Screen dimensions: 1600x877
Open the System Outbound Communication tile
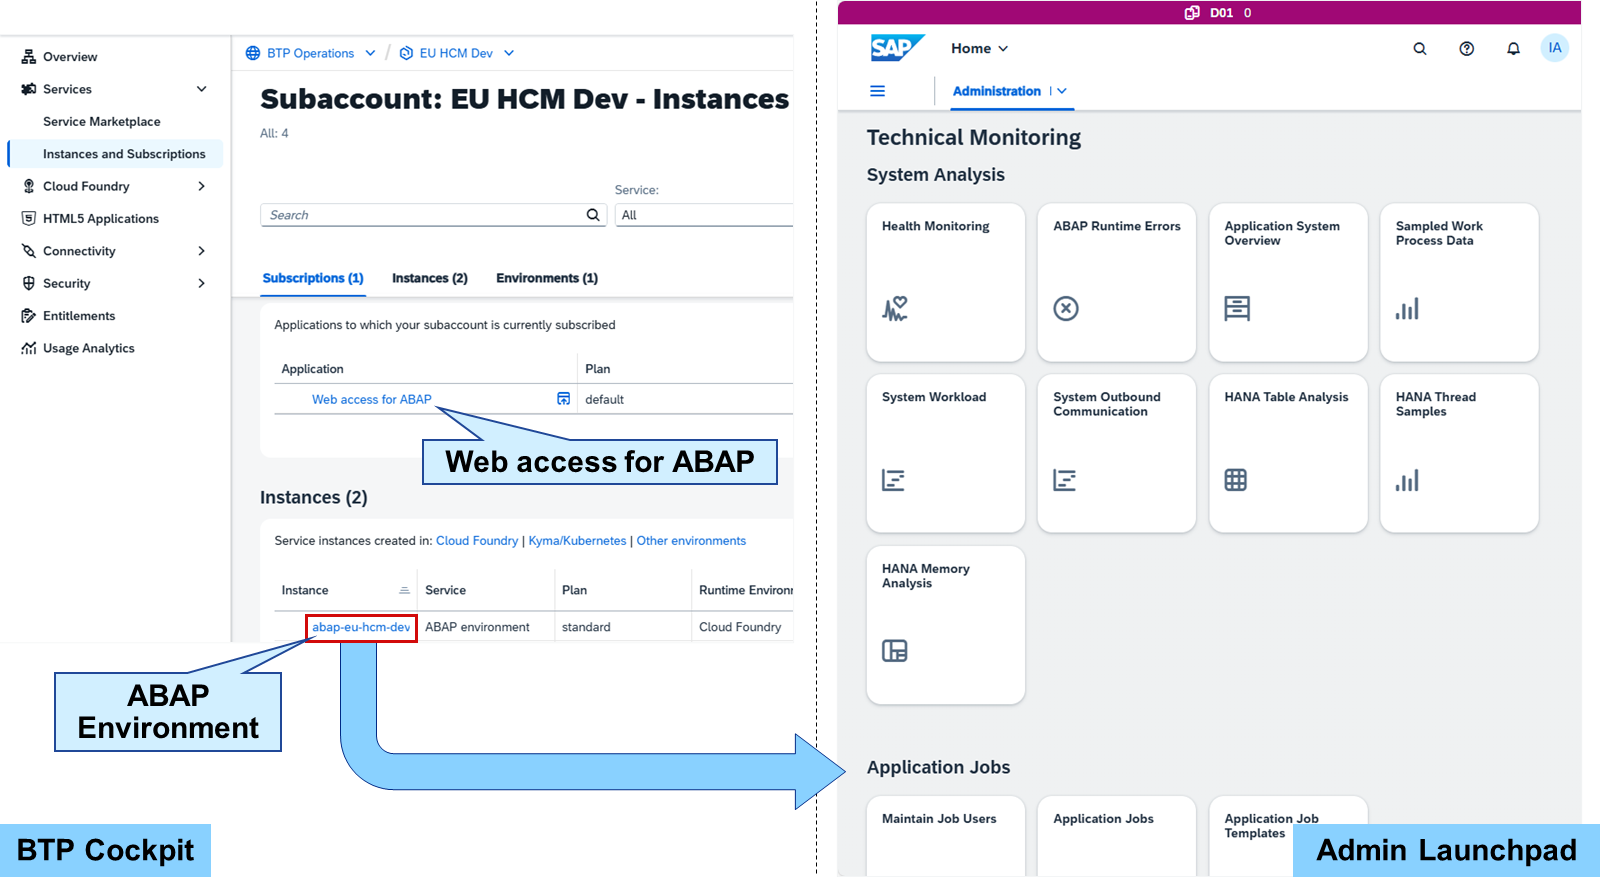1117,453
